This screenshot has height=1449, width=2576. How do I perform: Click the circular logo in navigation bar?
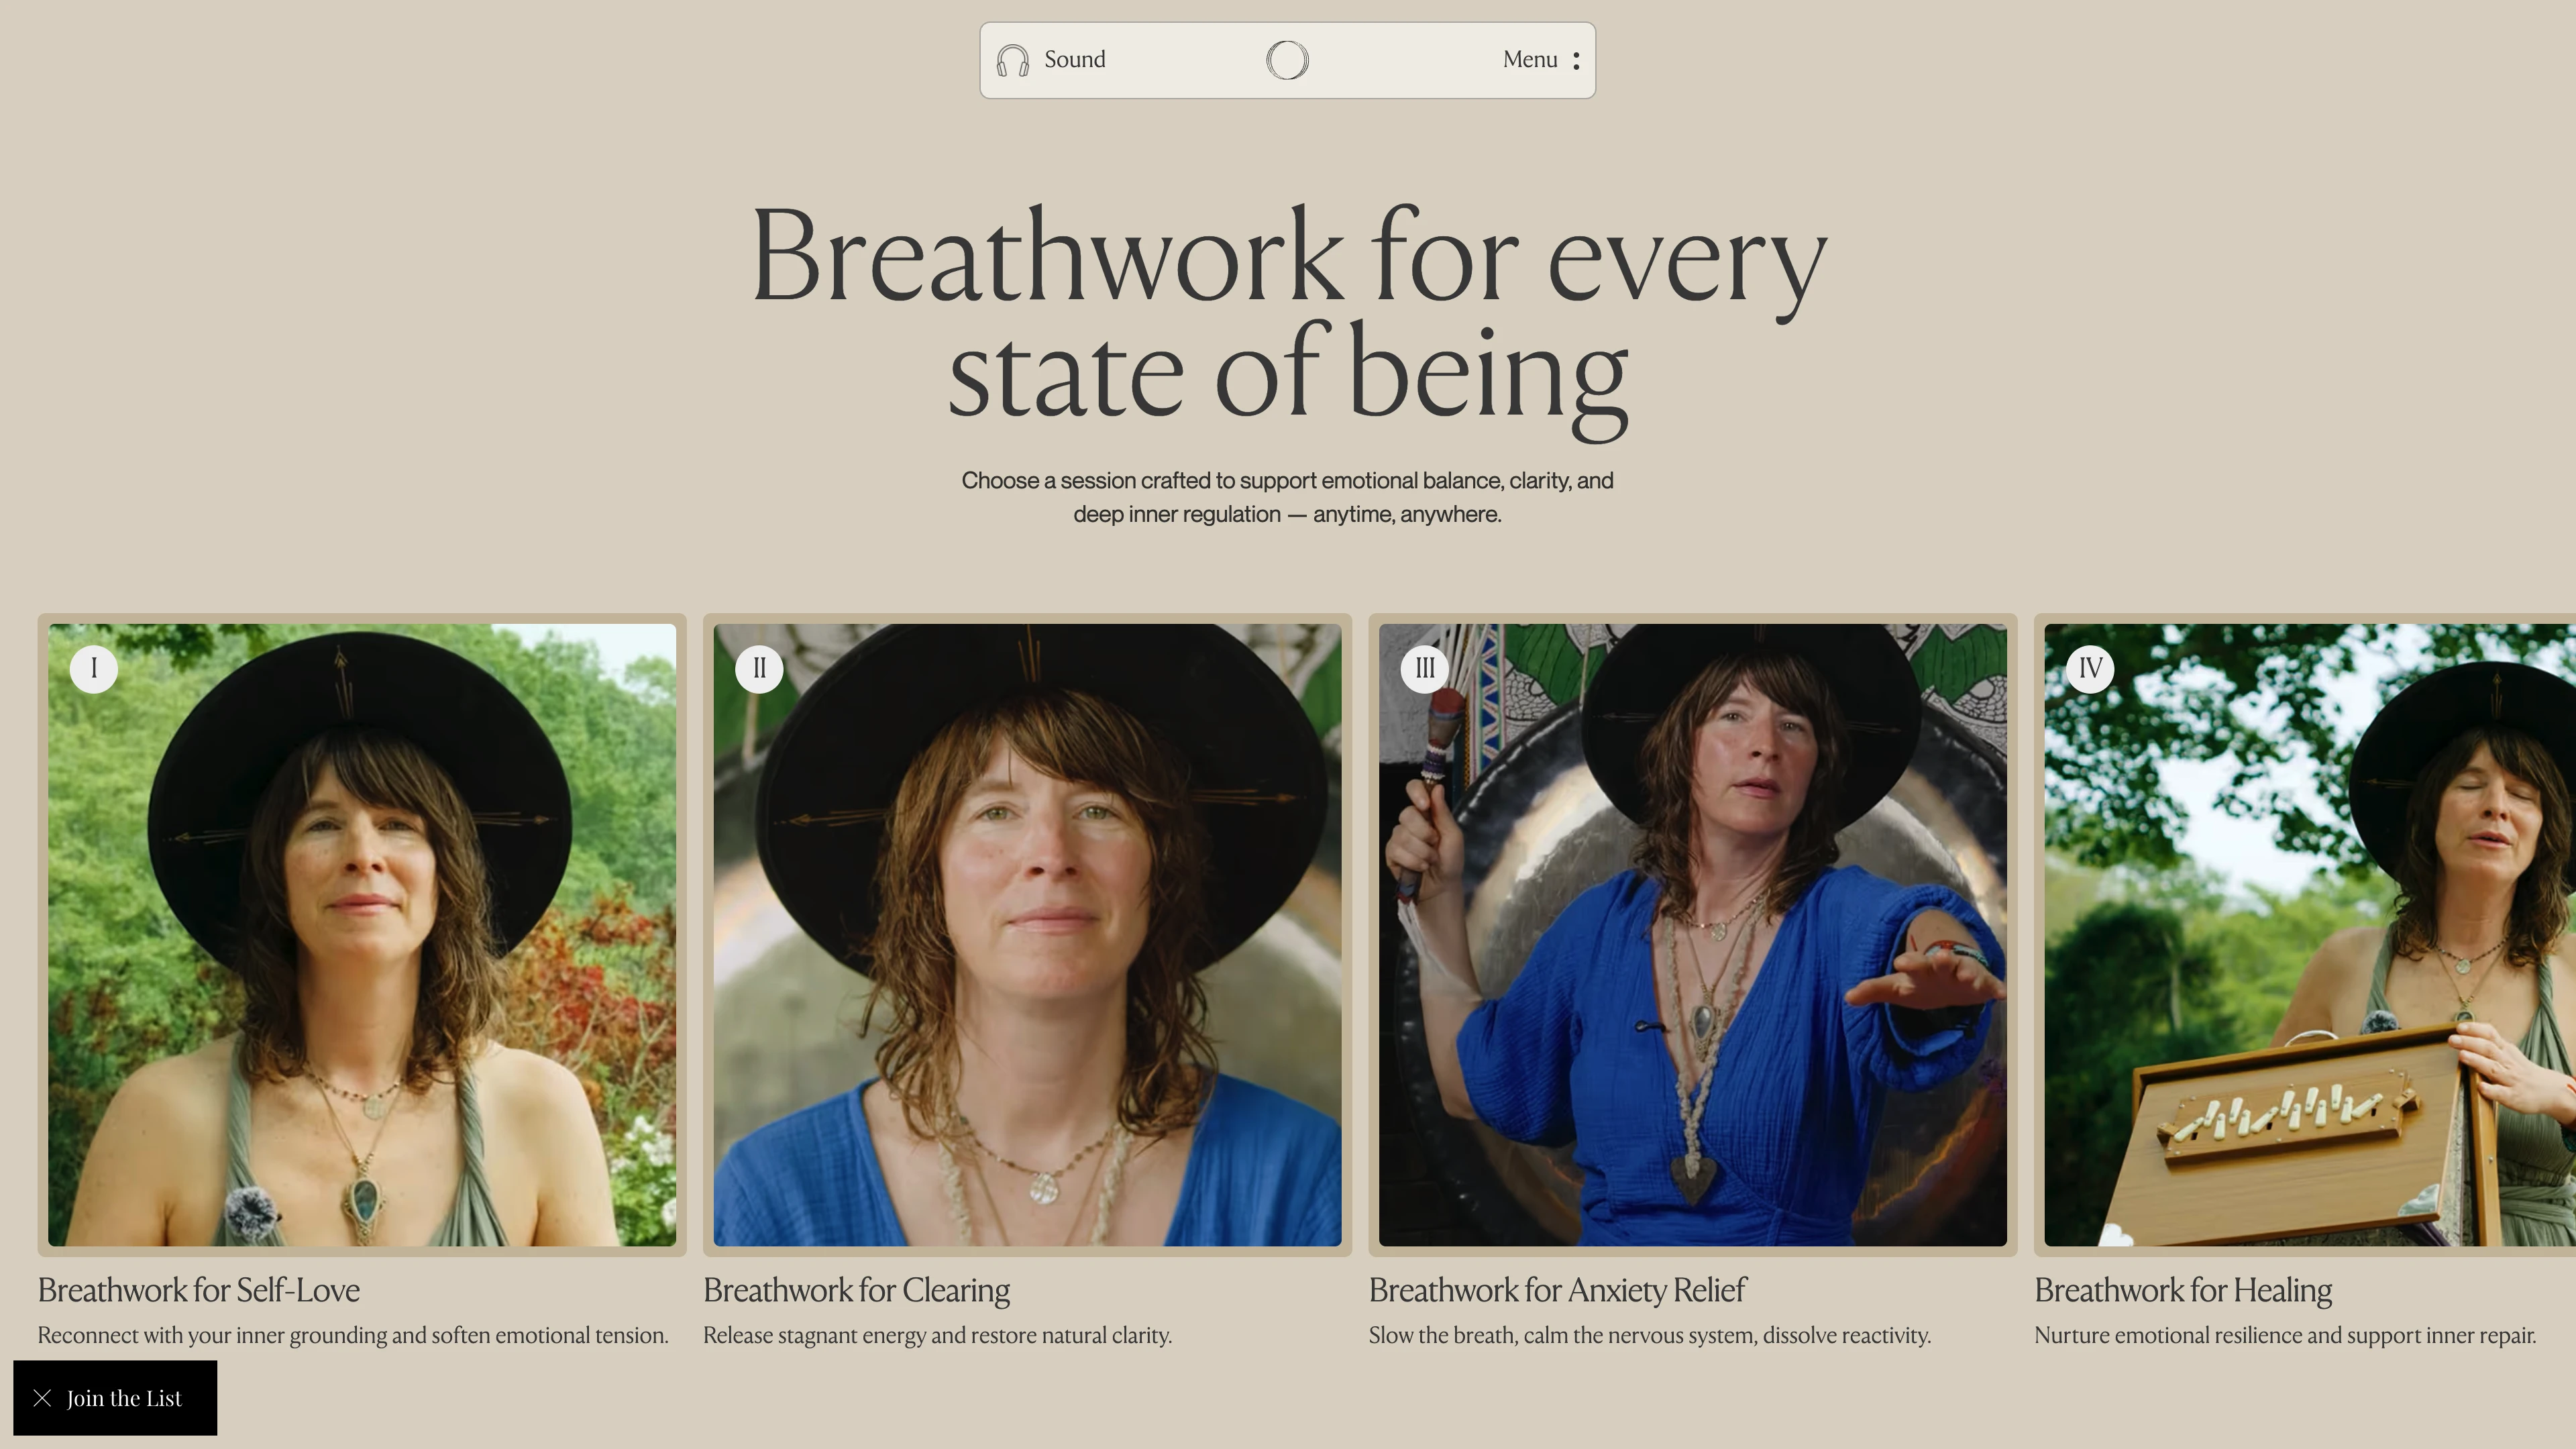[x=1287, y=60]
